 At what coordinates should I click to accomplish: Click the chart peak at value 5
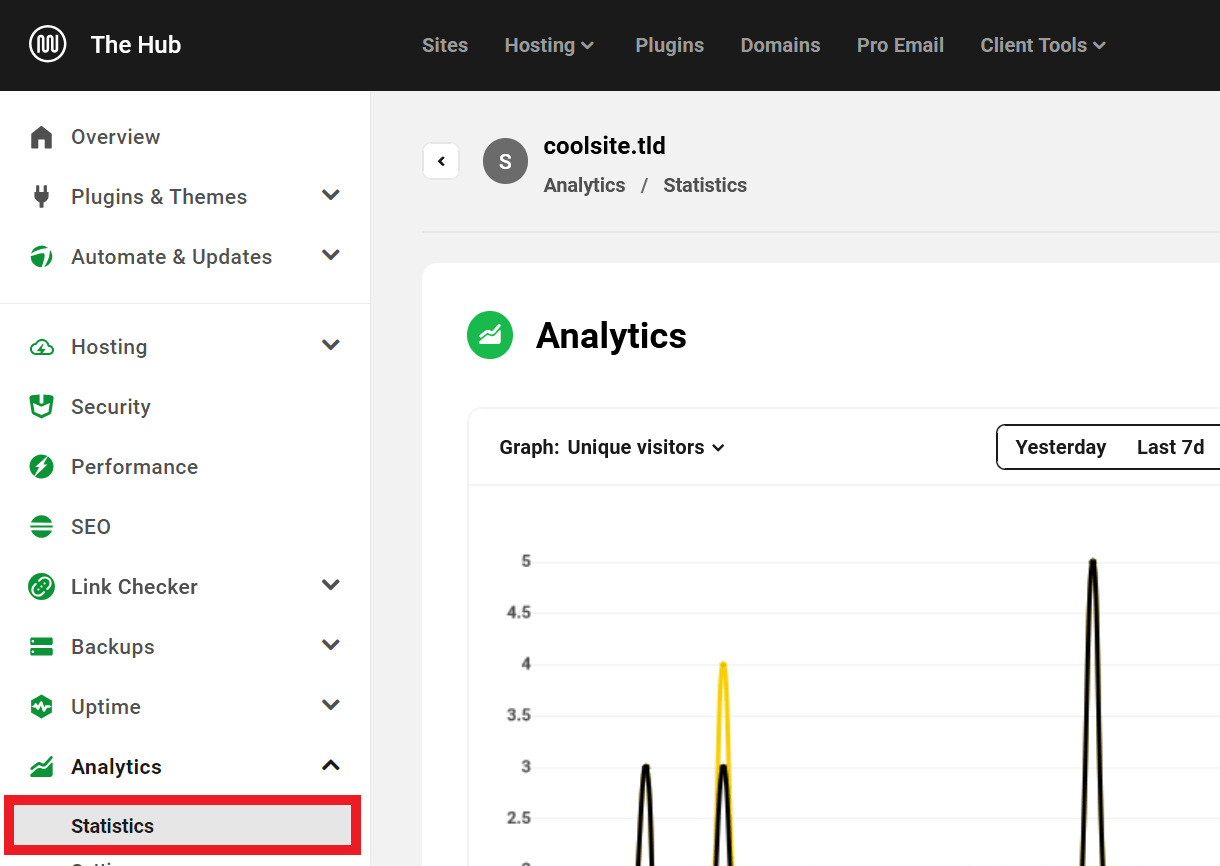1092,561
